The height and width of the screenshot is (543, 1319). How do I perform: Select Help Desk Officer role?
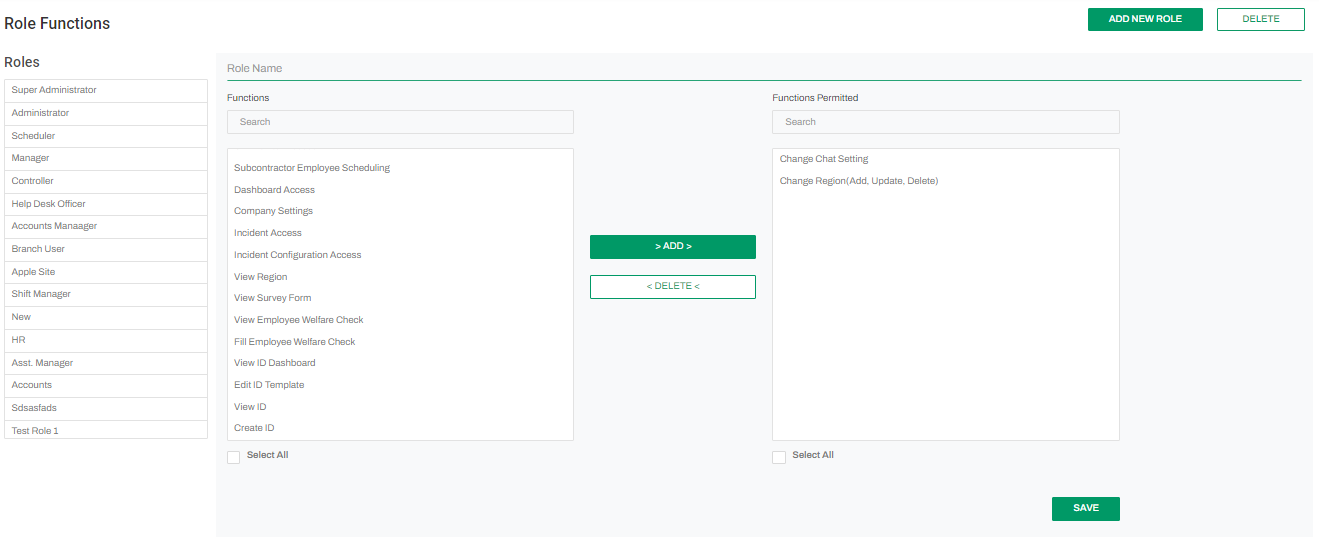[x=106, y=204]
